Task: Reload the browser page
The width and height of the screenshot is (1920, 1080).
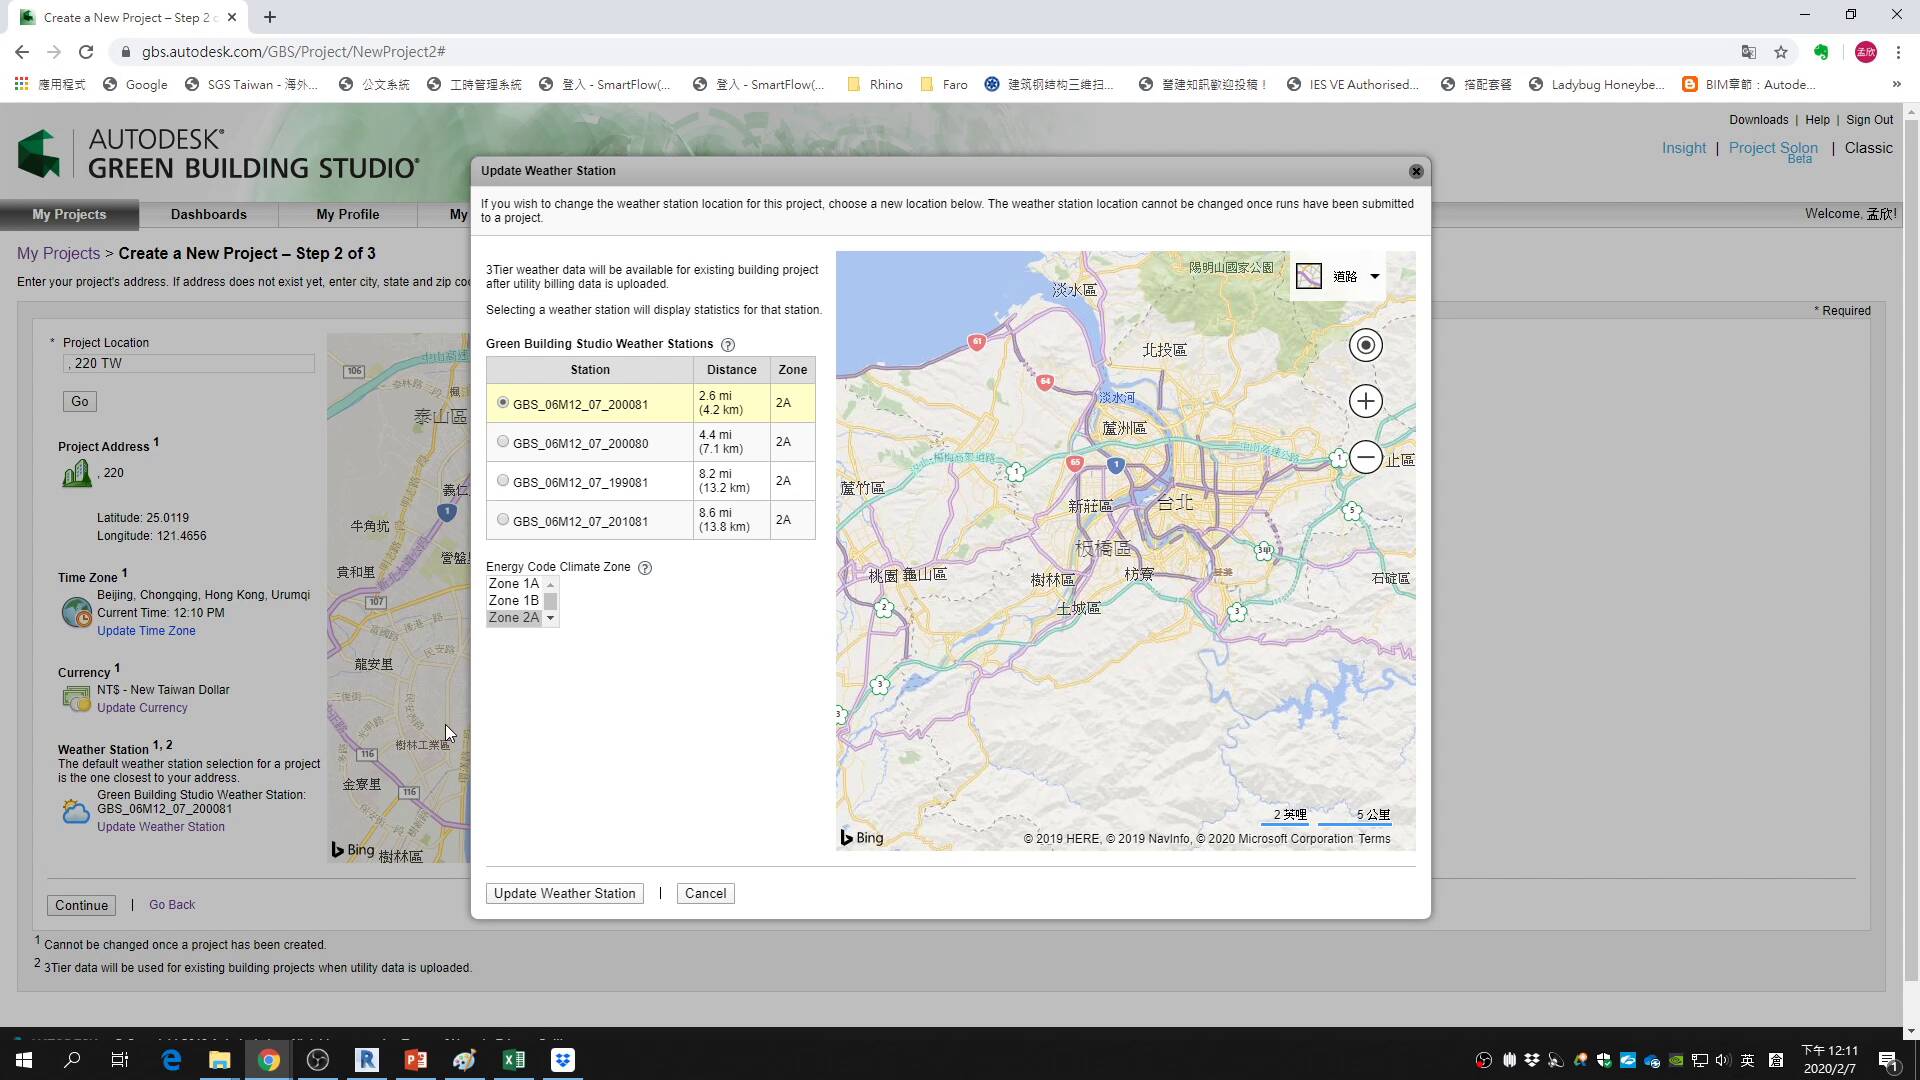Action: coord(86,52)
